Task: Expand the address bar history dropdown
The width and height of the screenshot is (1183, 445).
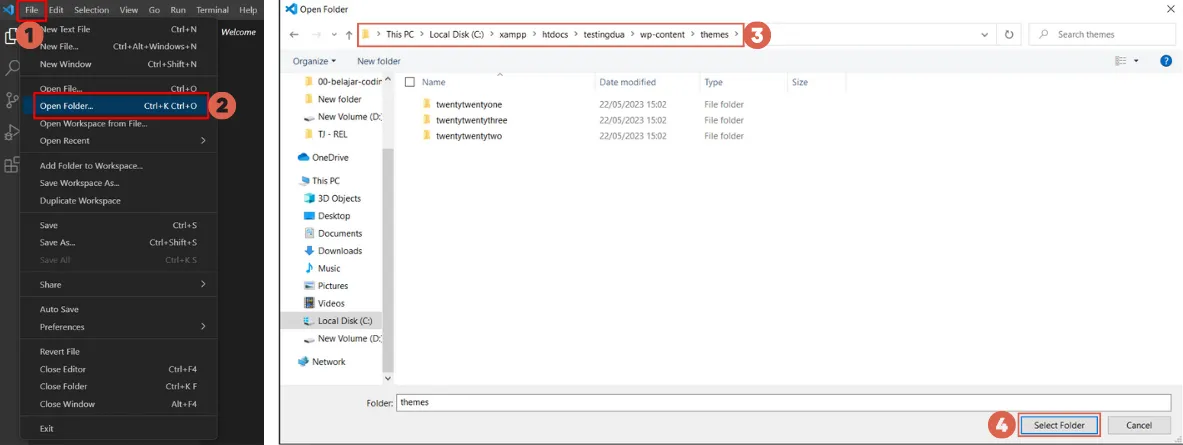Action: point(984,35)
